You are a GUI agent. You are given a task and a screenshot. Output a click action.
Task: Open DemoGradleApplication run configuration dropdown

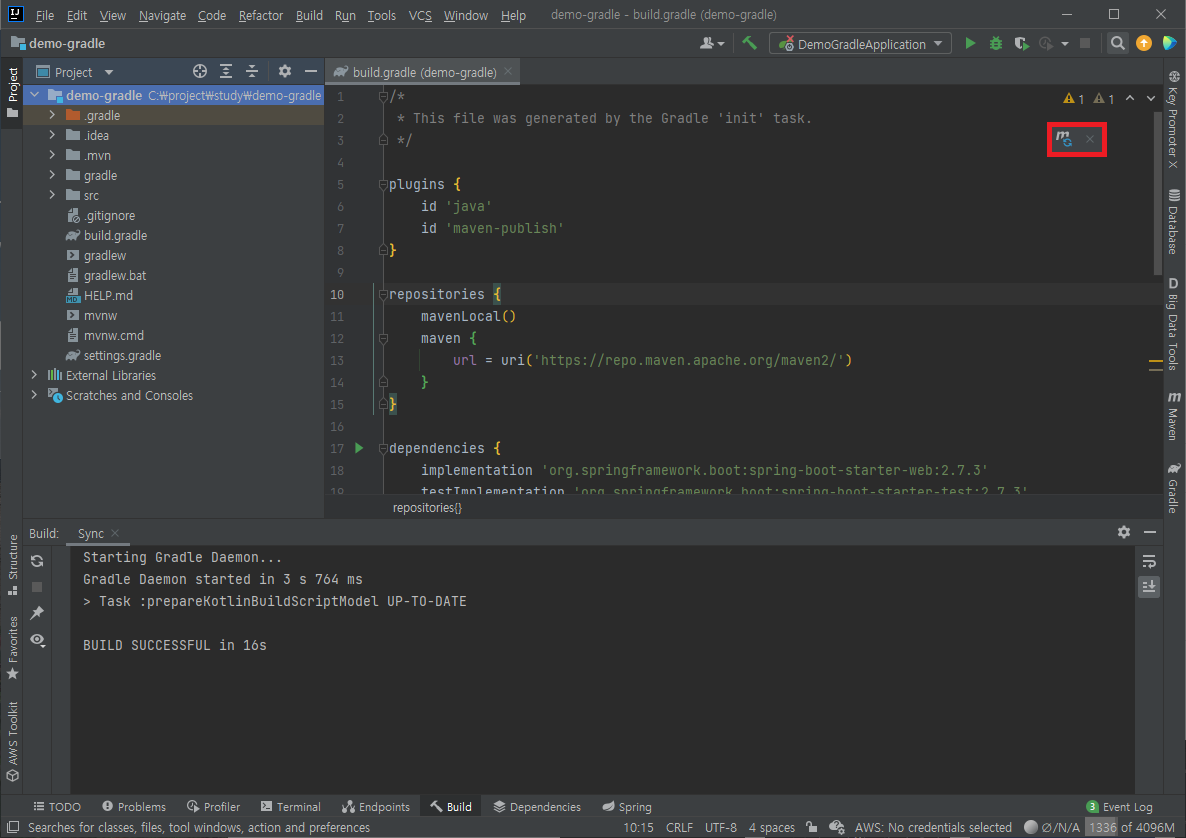coord(859,44)
